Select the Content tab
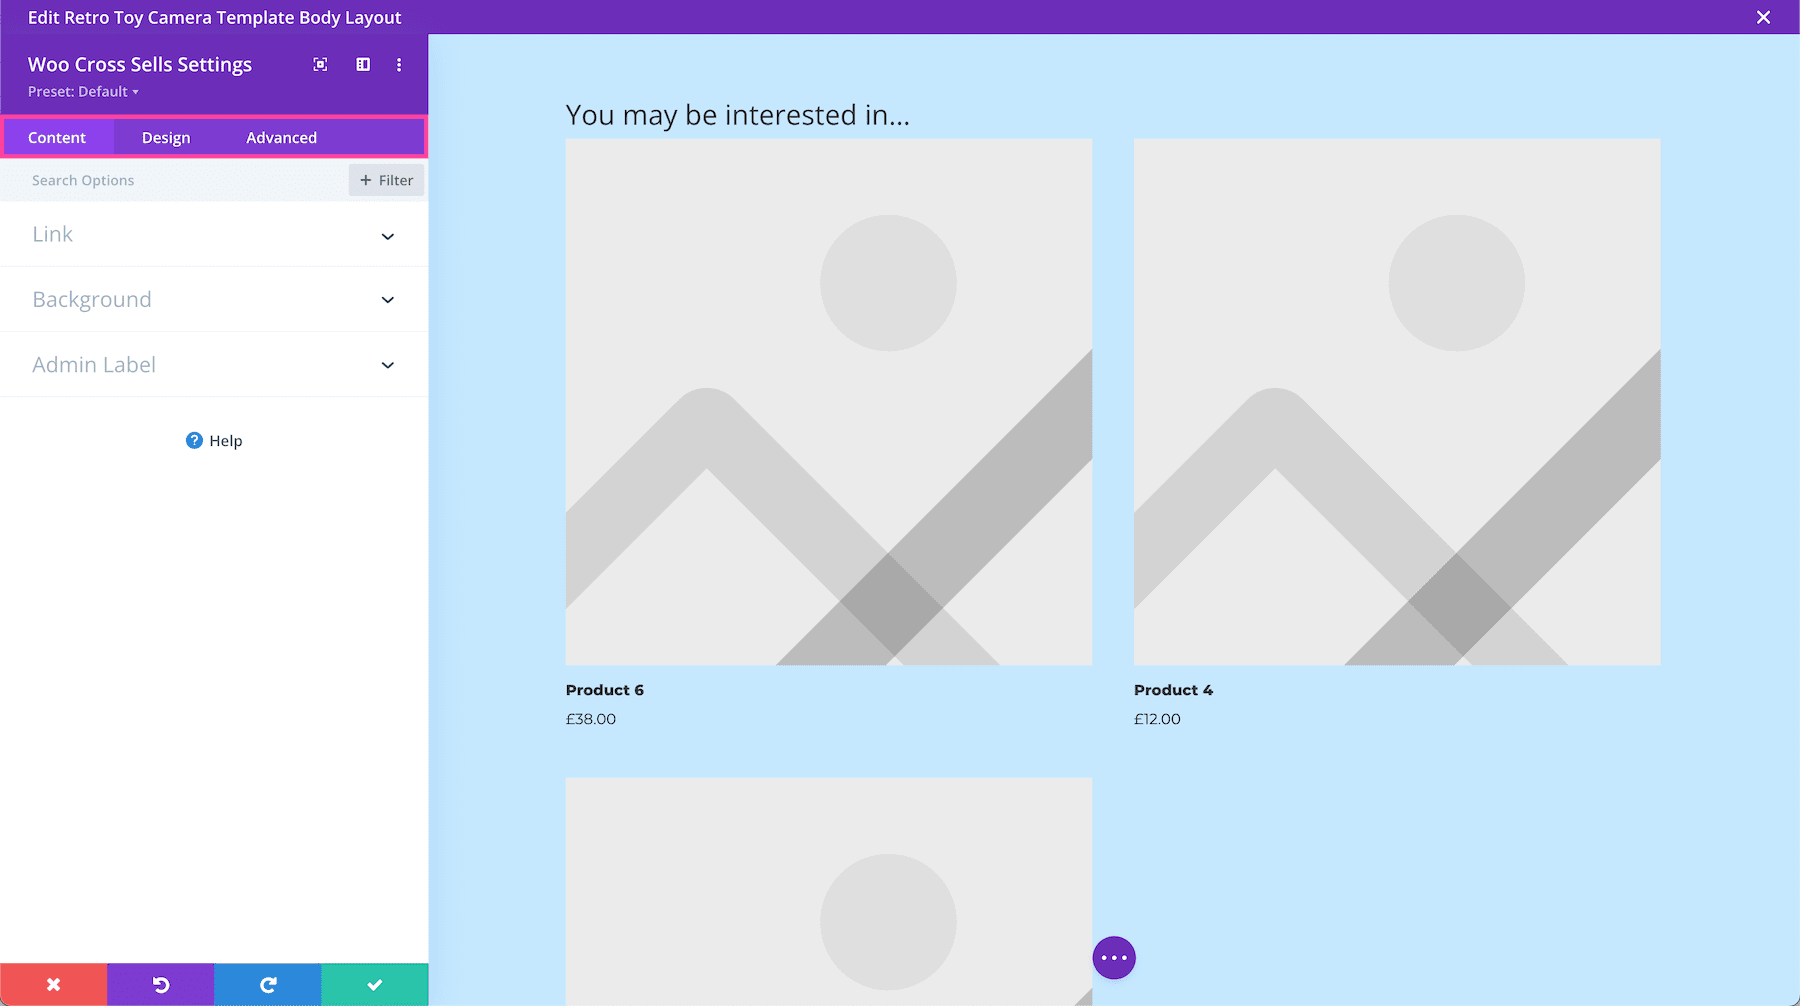The height and width of the screenshot is (1006, 1800). (58, 137)
